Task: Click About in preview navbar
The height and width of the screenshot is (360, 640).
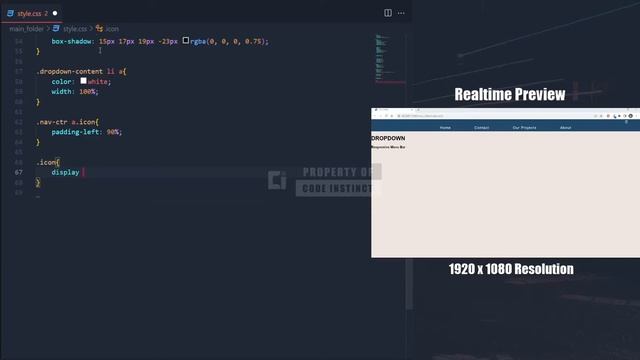Action: click(565, 128)
